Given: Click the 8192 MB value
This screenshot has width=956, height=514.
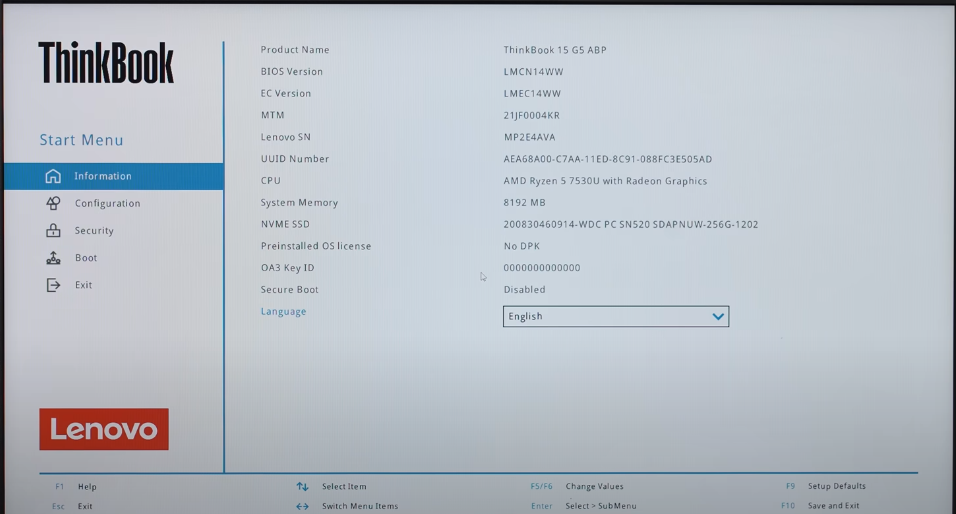Looking at the screenshot, I should point(524,202).
